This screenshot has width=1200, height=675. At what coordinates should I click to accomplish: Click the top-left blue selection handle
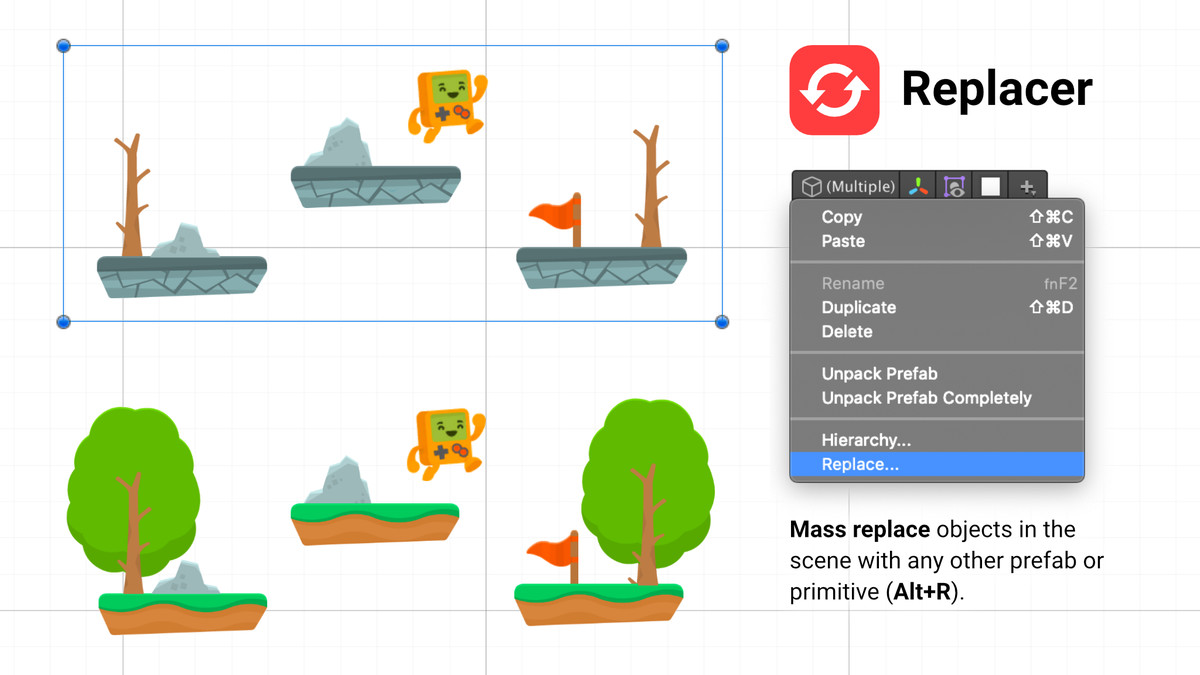(64, 46)
